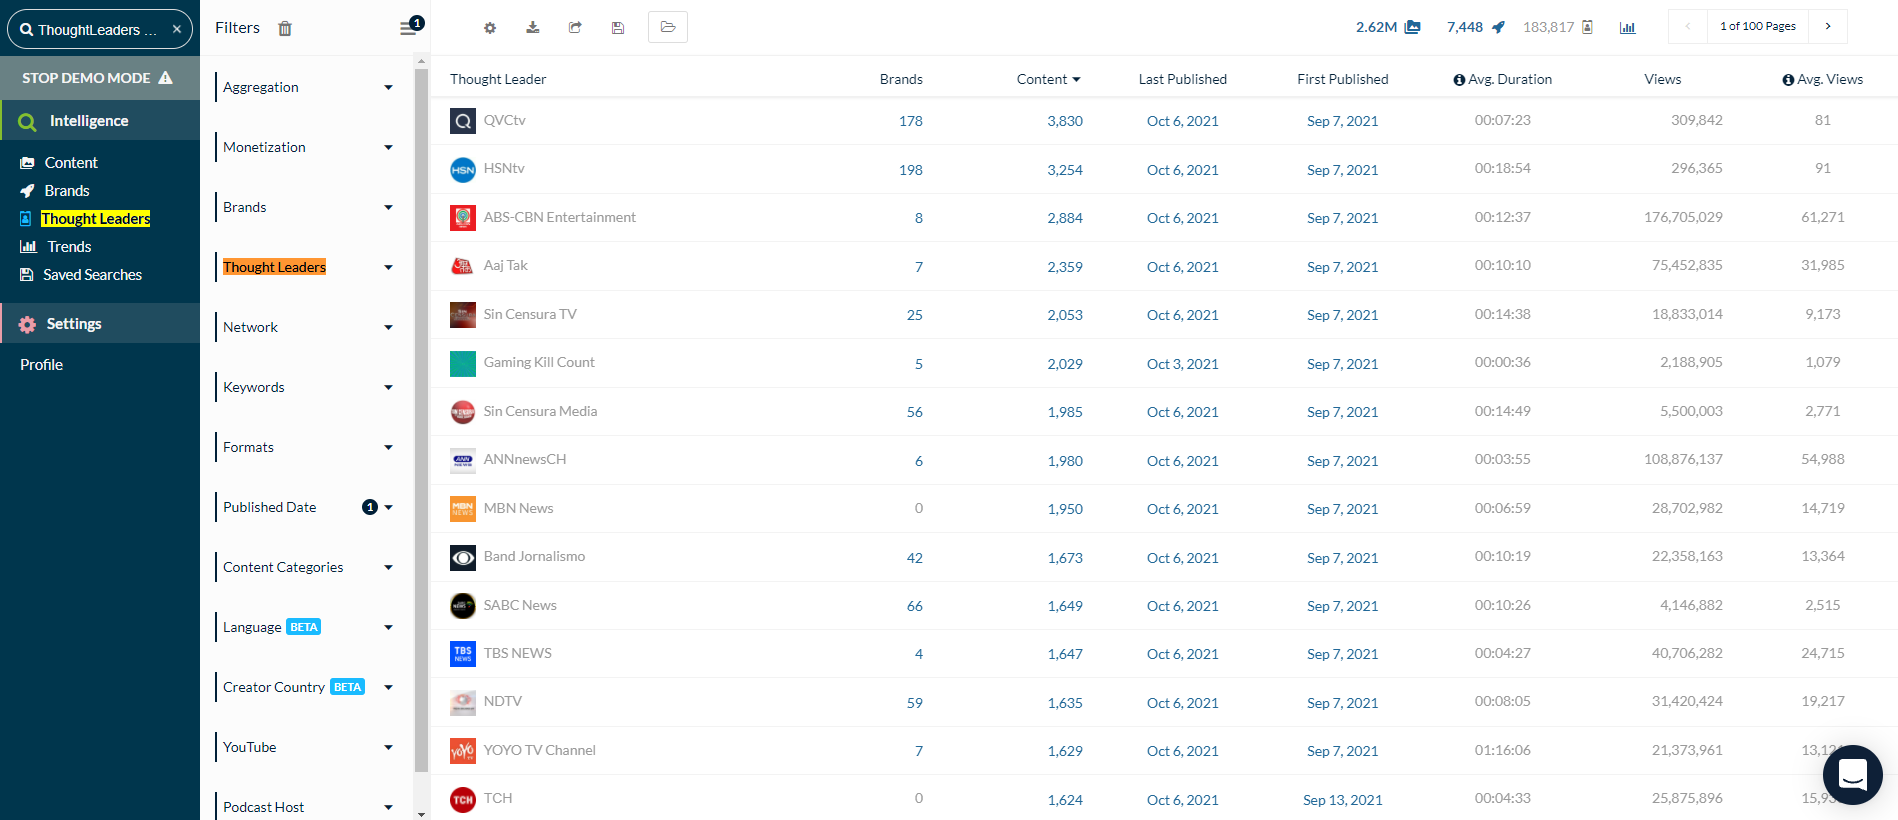Click the QVCtv channel logo
1898x820 pixels.
[463, 121]
